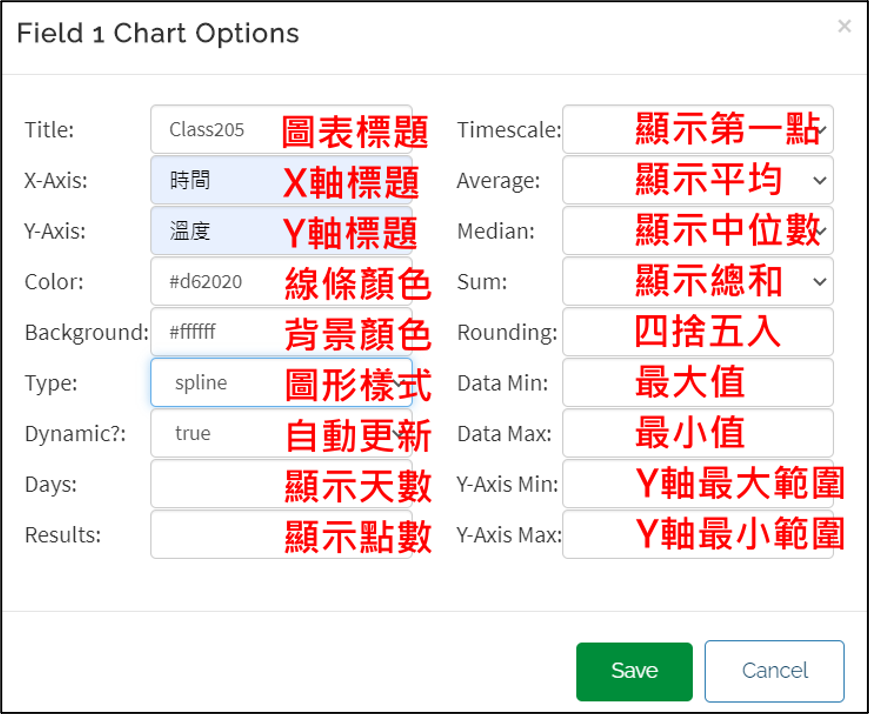Focus the Y-Axis Min input field
This screenshot has height=714, width=870.
(x=697, y=484)
